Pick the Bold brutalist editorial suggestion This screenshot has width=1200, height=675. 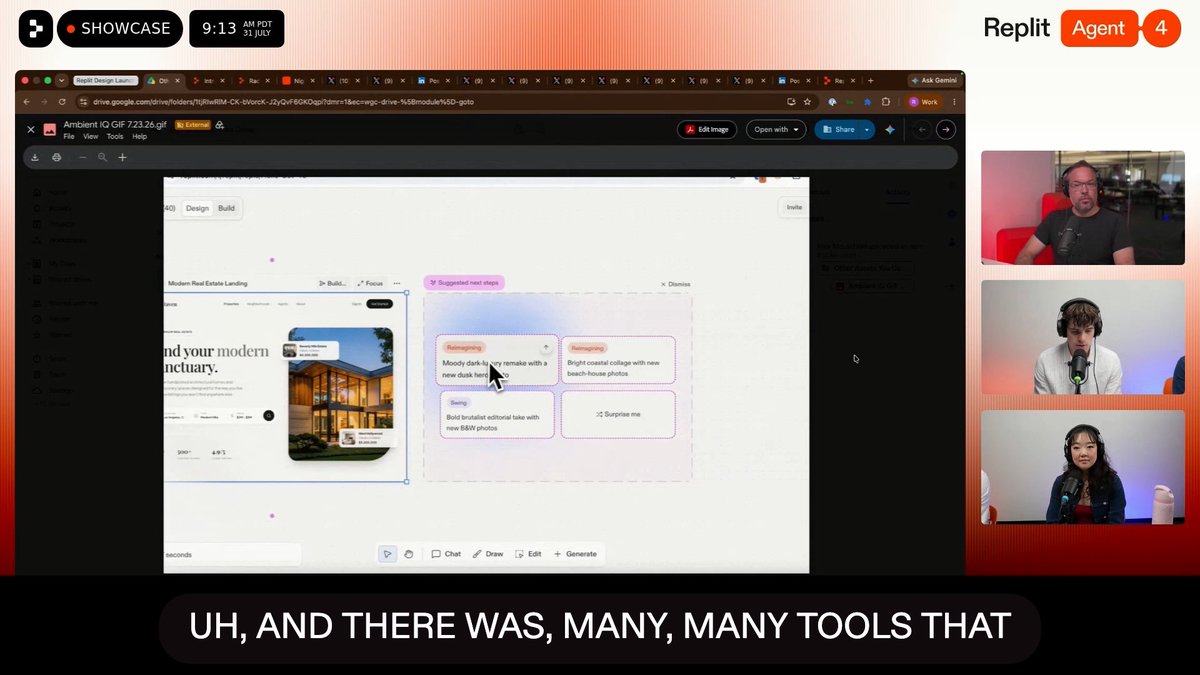497,414
